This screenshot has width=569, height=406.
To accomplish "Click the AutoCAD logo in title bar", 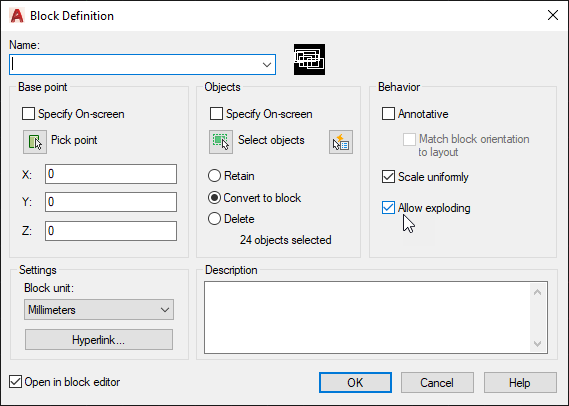I will 17,16.
